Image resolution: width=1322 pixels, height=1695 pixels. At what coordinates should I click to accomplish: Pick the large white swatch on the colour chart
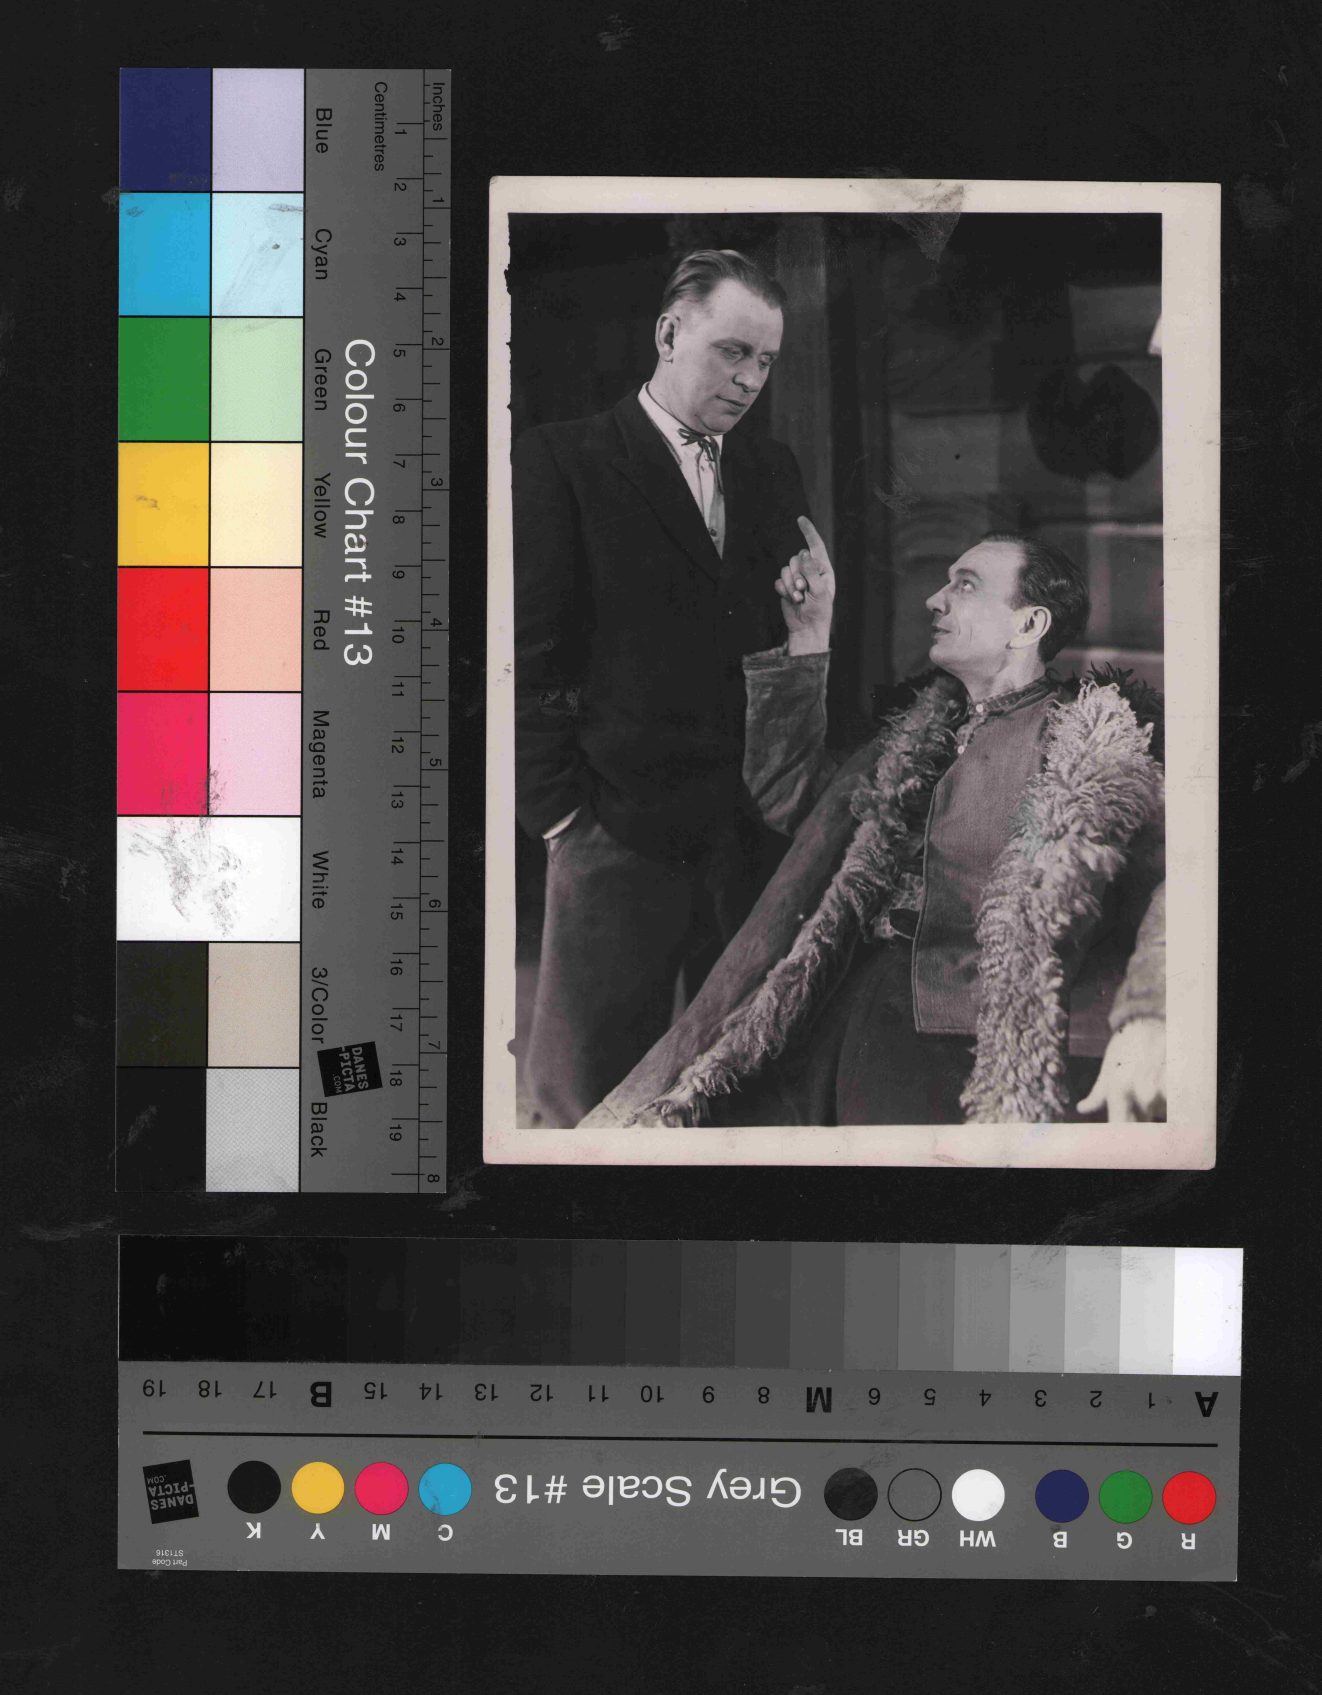point(208,878)
